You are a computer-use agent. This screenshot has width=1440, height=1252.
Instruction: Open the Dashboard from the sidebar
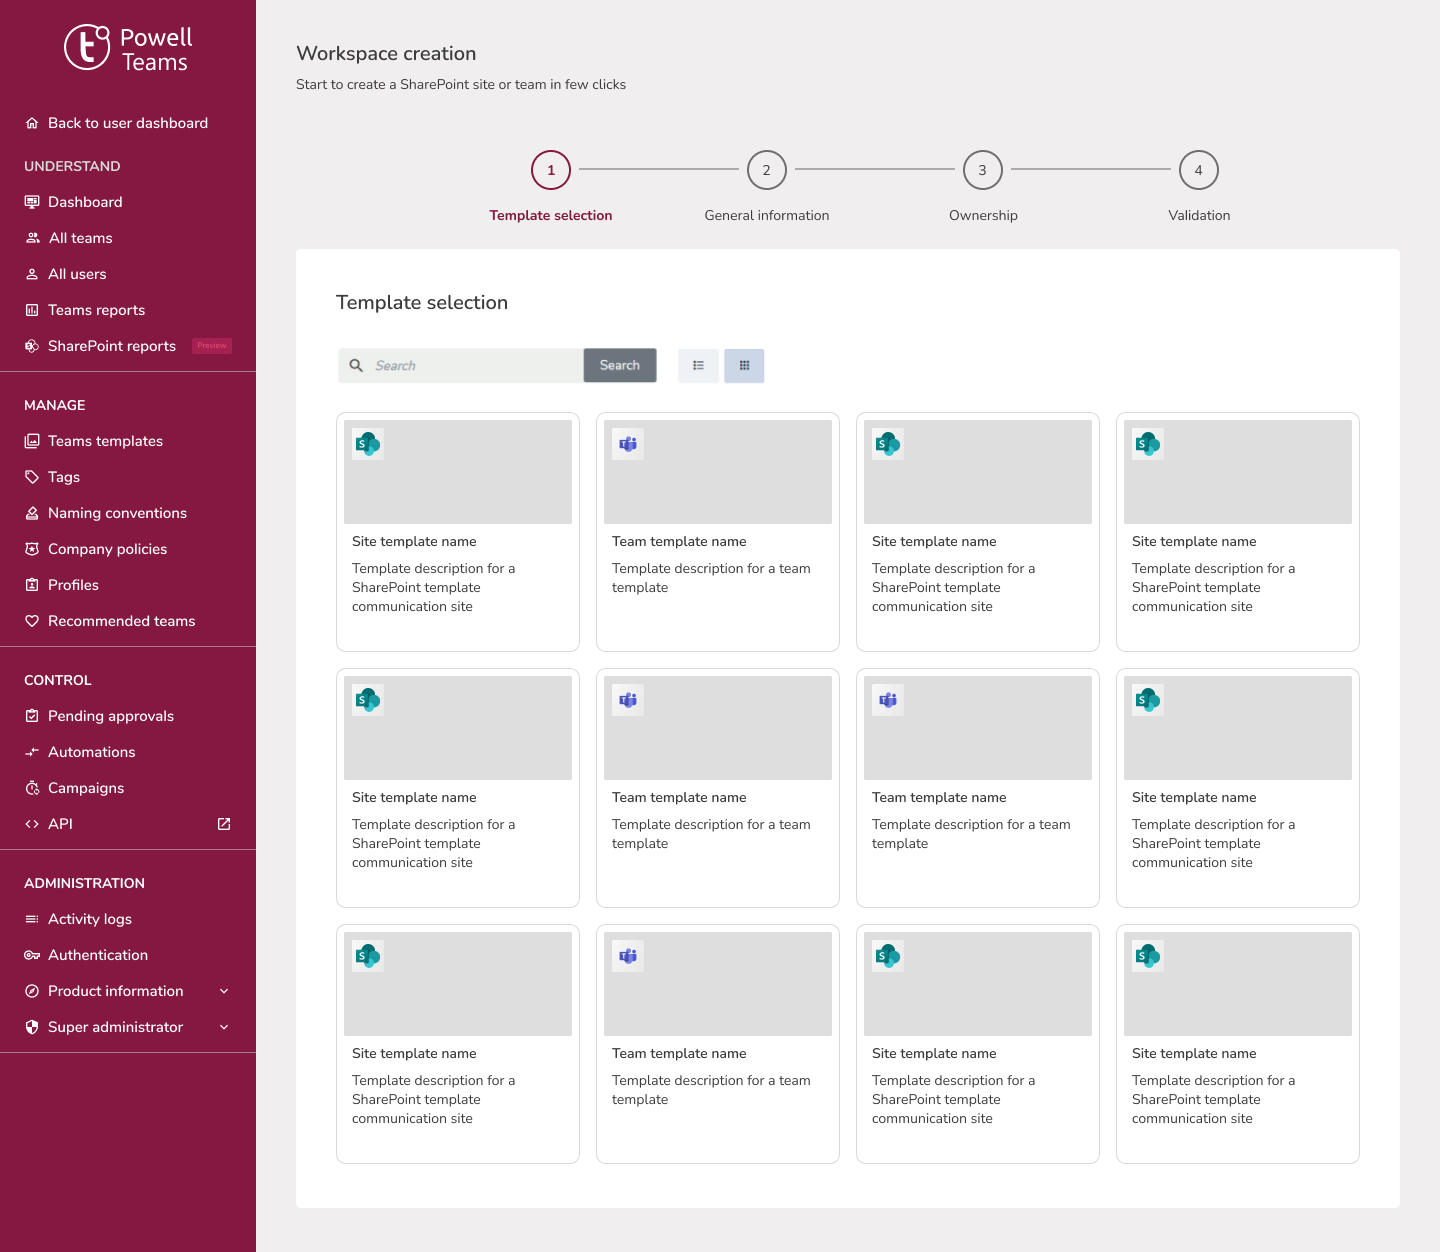point(85,202)
